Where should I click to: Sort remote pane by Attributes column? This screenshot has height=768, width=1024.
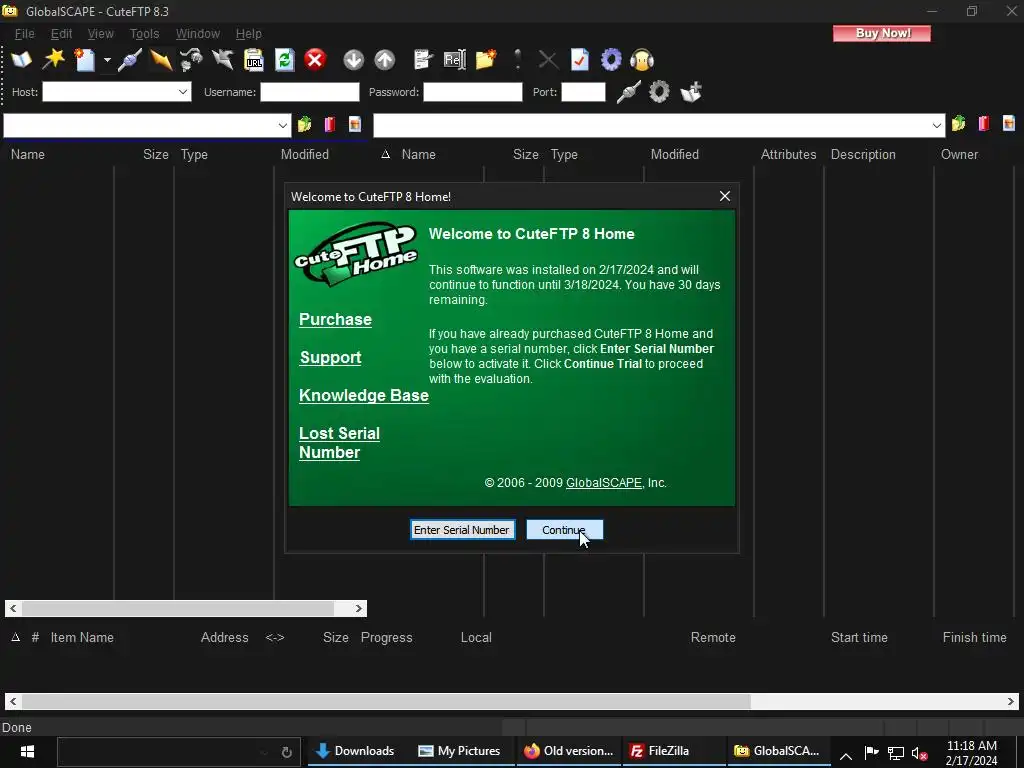(x=788, y=155)
